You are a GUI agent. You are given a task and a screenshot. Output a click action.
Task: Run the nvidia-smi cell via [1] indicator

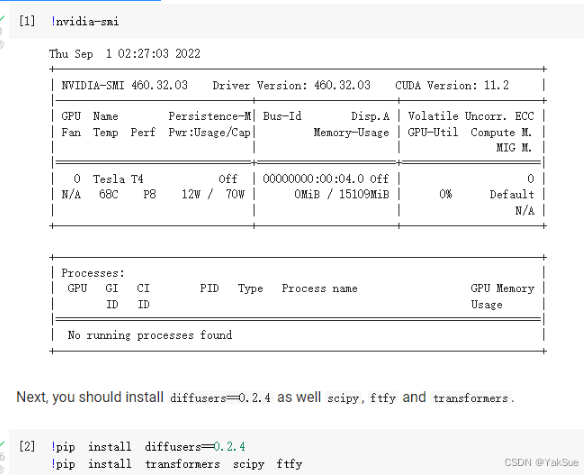pos(27,21)
